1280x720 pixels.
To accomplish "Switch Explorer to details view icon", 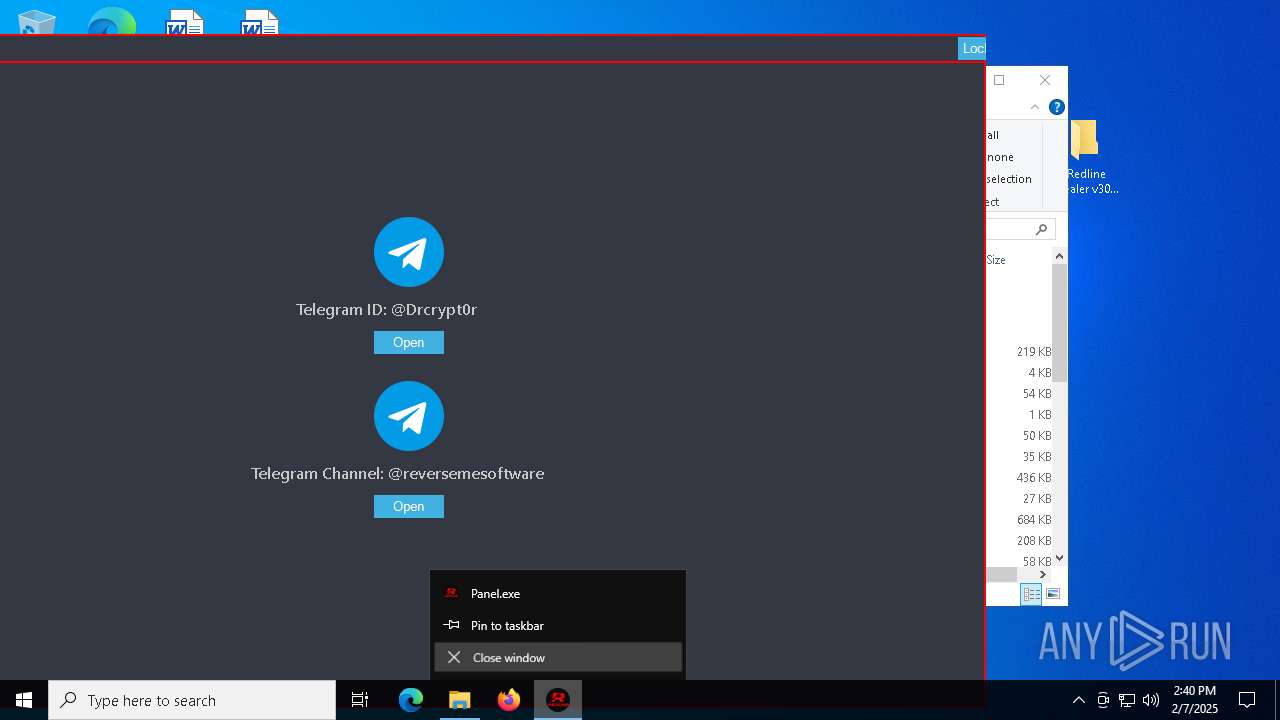I will [1031, 594].
